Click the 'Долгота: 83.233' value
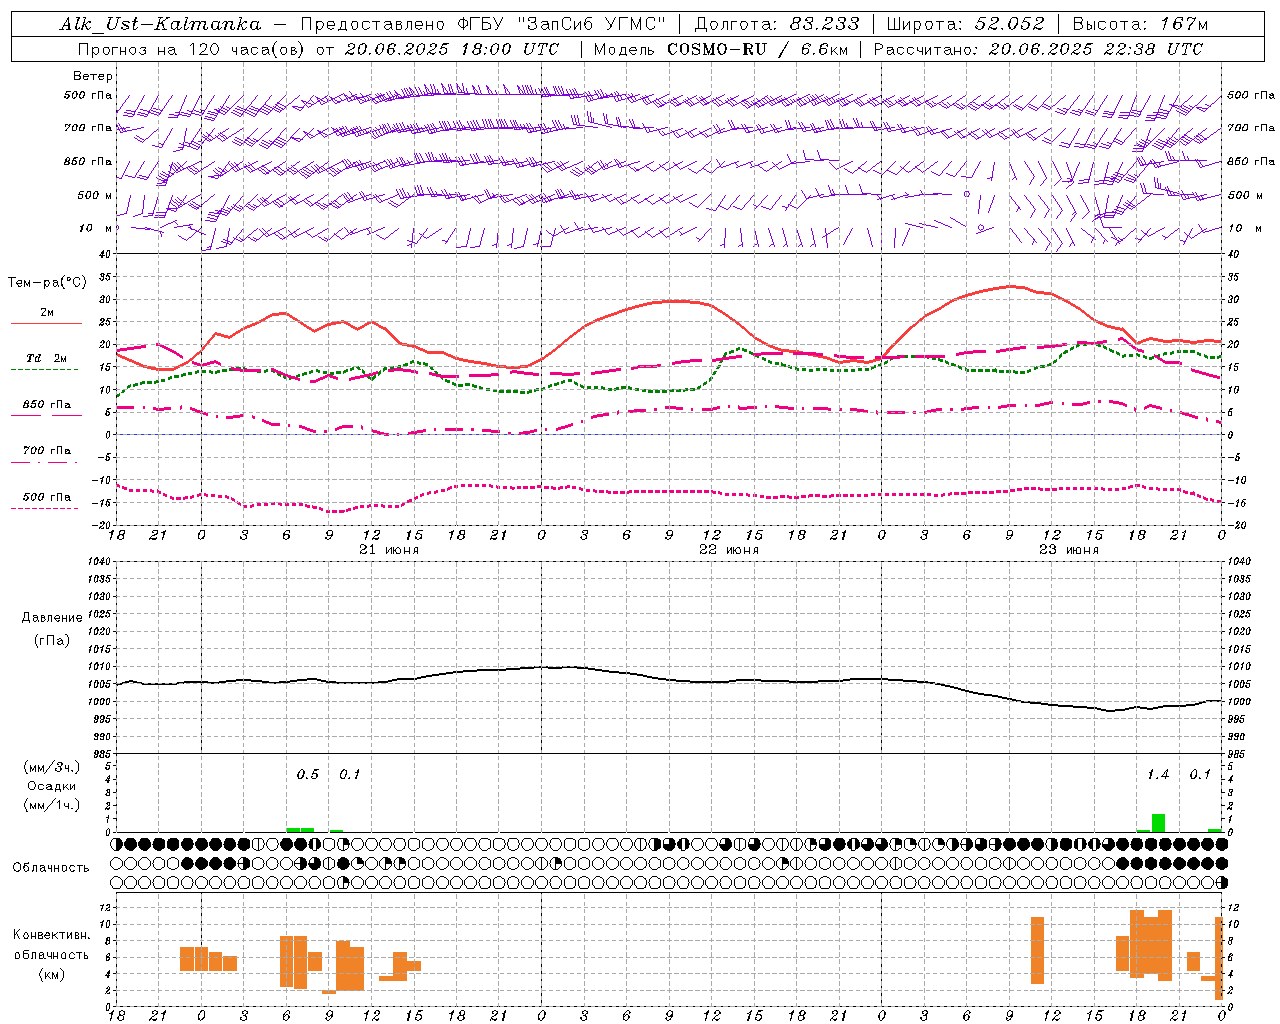1280x1024 pixels. point(776,24)
